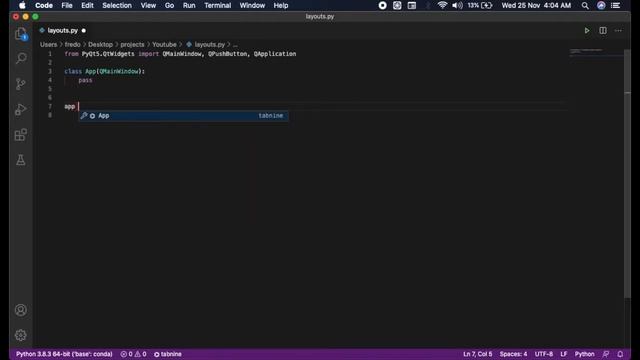640x360 pixels.
Task: Open macOS Spotlight search icon
Action: click(x=585, y=6)
